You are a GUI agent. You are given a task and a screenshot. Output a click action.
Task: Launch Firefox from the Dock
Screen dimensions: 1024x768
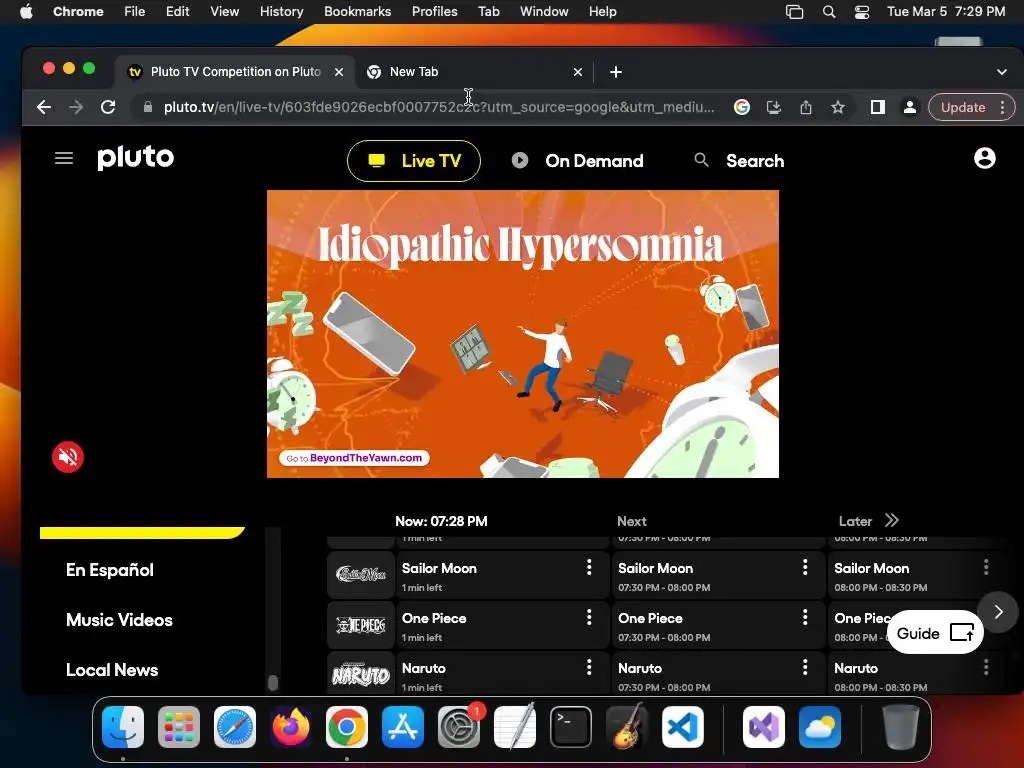291,727
